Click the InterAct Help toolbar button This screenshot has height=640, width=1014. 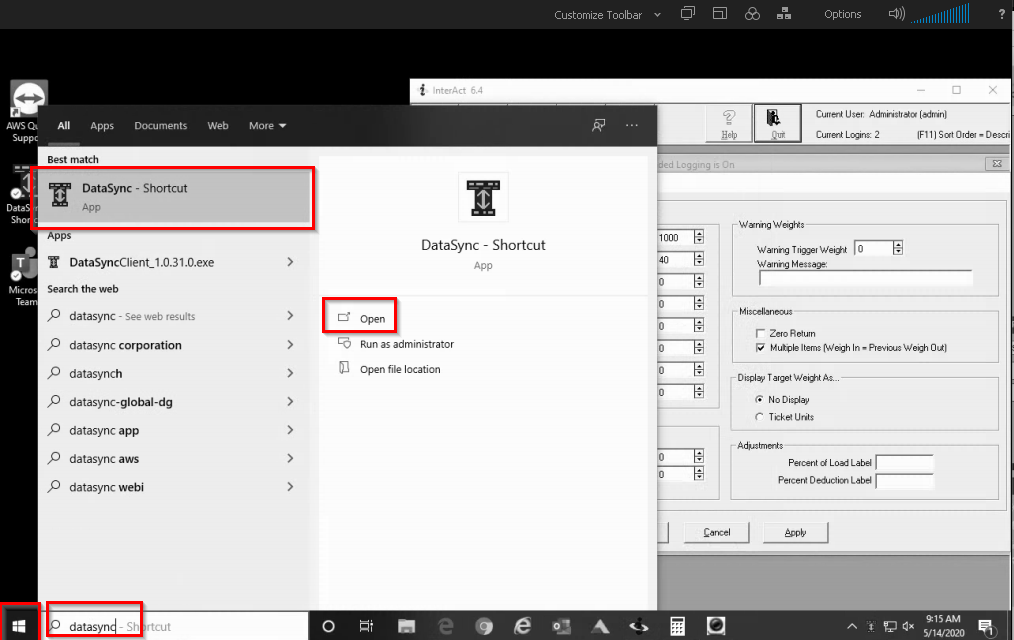point(729,123)
